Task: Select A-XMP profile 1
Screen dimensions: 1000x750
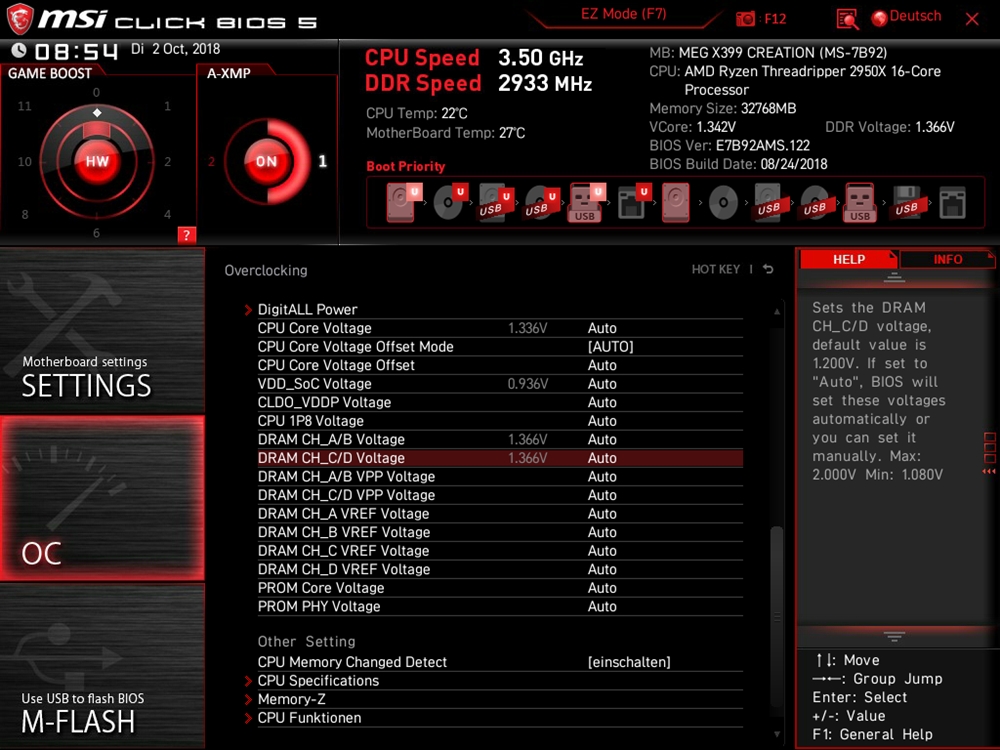Action: (x=323, y=161)
